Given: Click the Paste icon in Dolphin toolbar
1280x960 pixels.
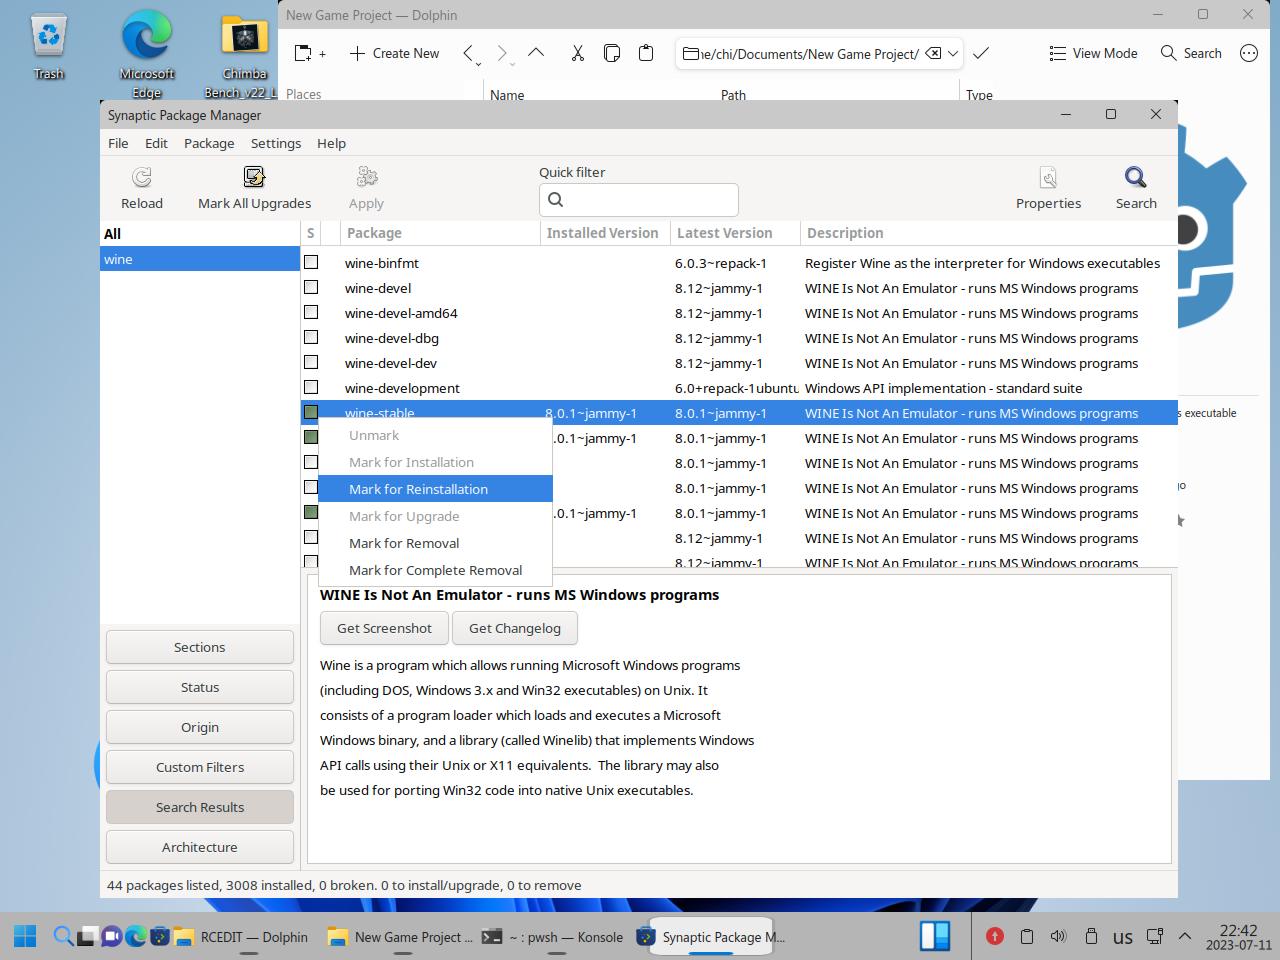Looking at the screenshot, I should click(x=646, y=54).
